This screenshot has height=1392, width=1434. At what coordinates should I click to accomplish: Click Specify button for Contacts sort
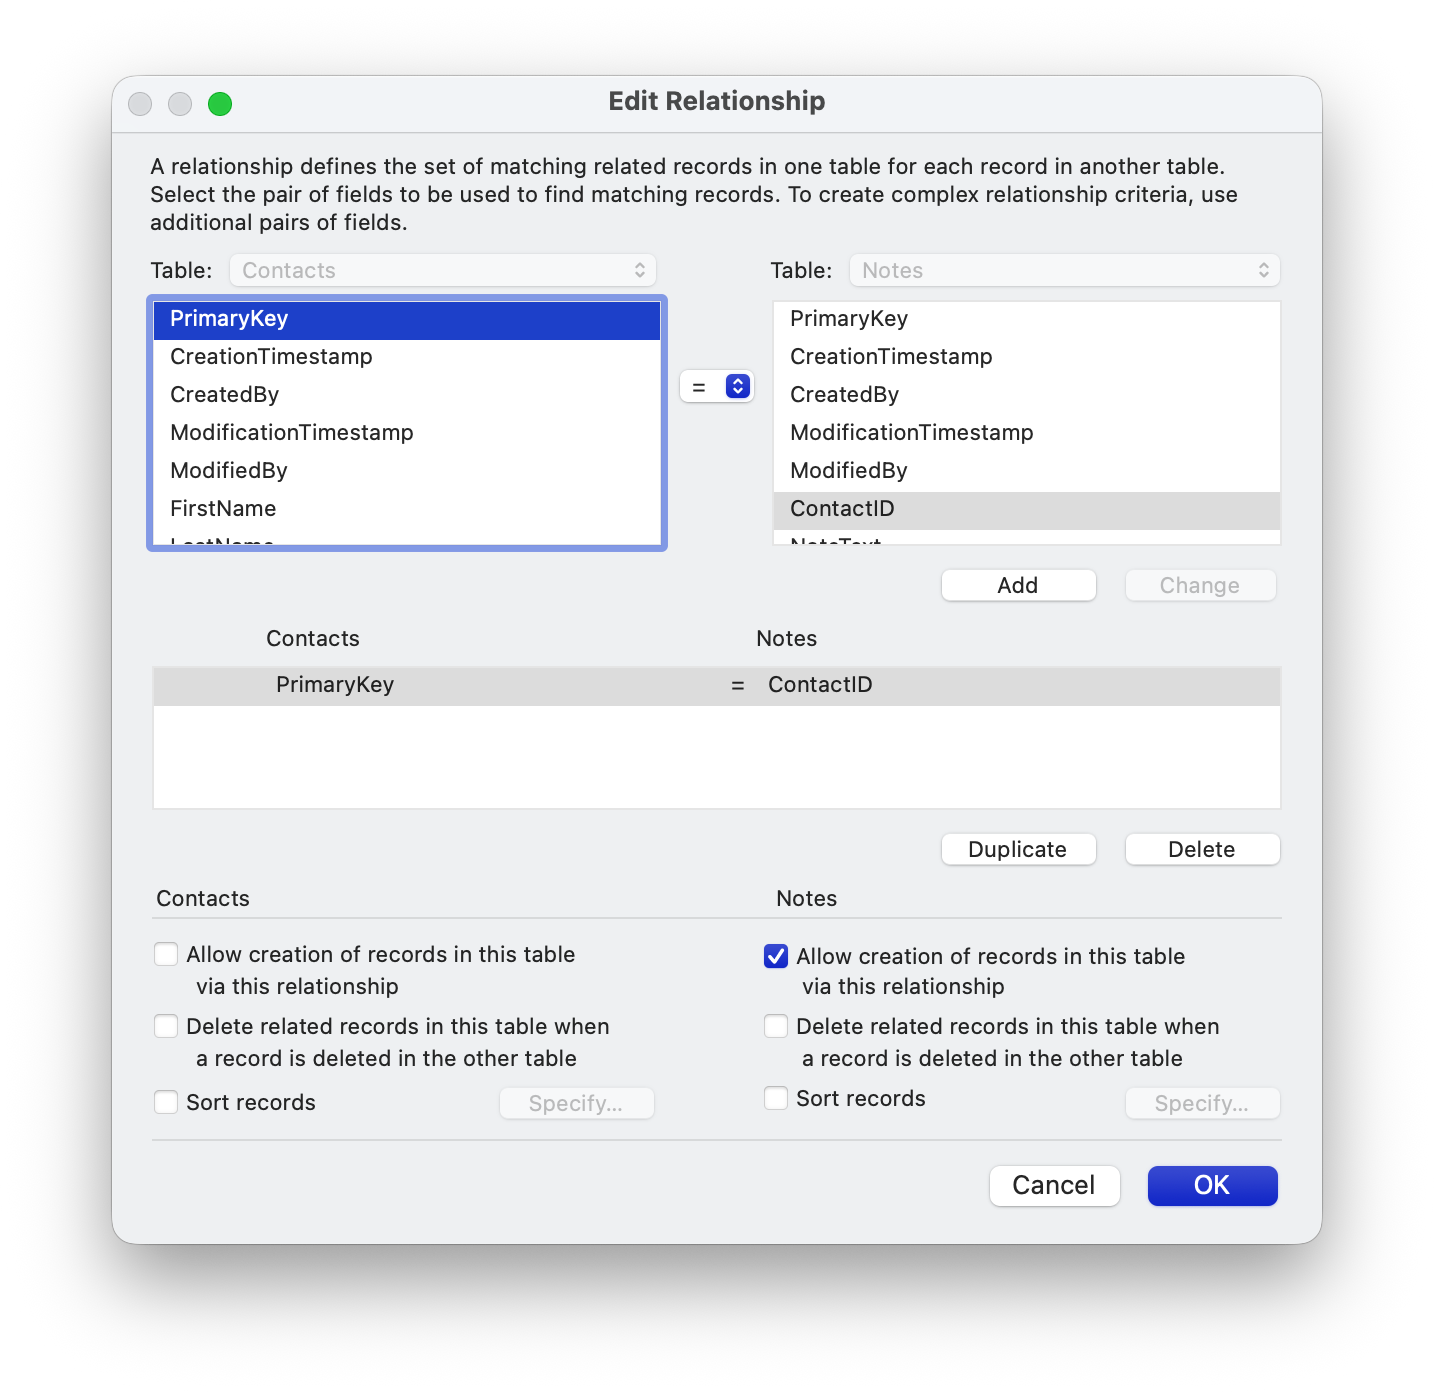click(x=576, y=1103)
